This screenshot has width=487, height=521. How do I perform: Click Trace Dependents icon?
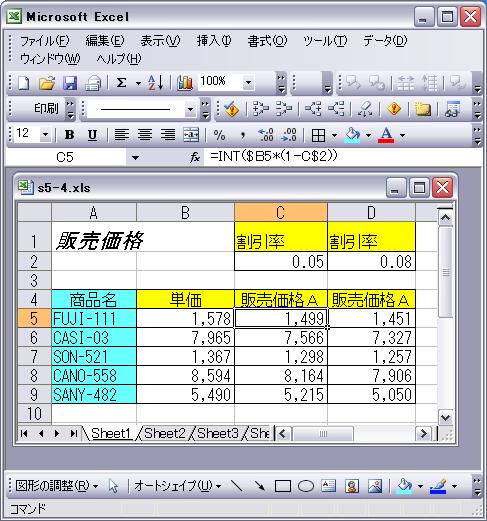point(313,109)
